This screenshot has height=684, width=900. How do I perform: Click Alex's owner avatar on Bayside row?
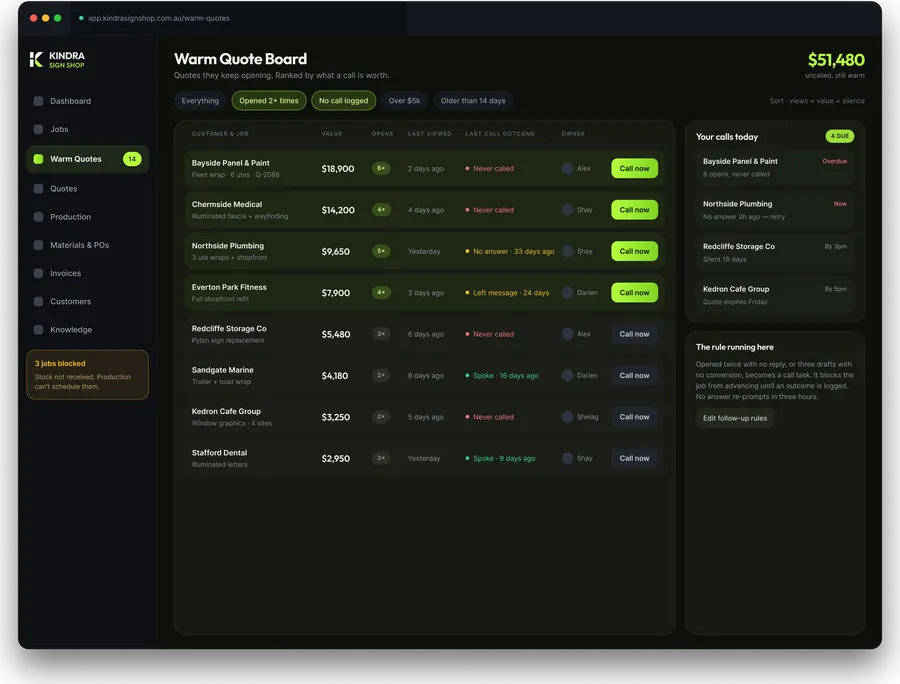click(567, 168)
